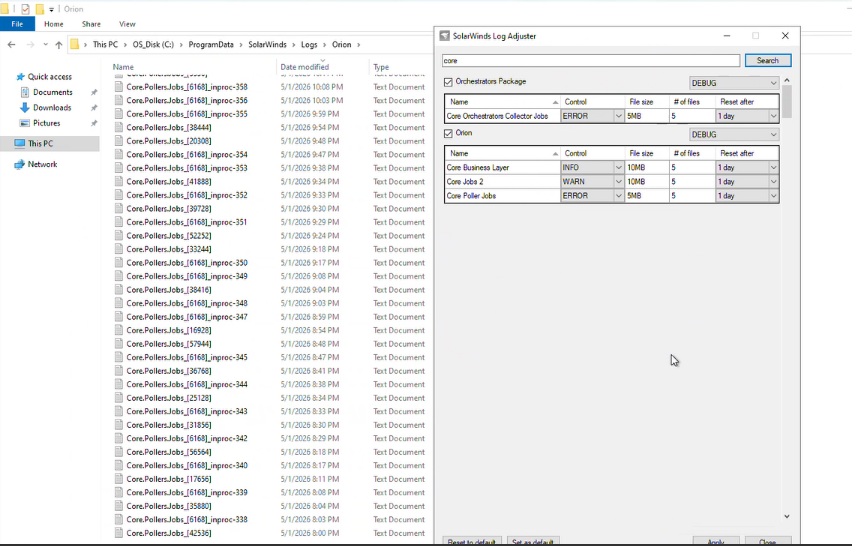The width and height of the screenshot is (852, 546).
Task: Edit number of files for Core Jobs 2
Action: (692, 181)
